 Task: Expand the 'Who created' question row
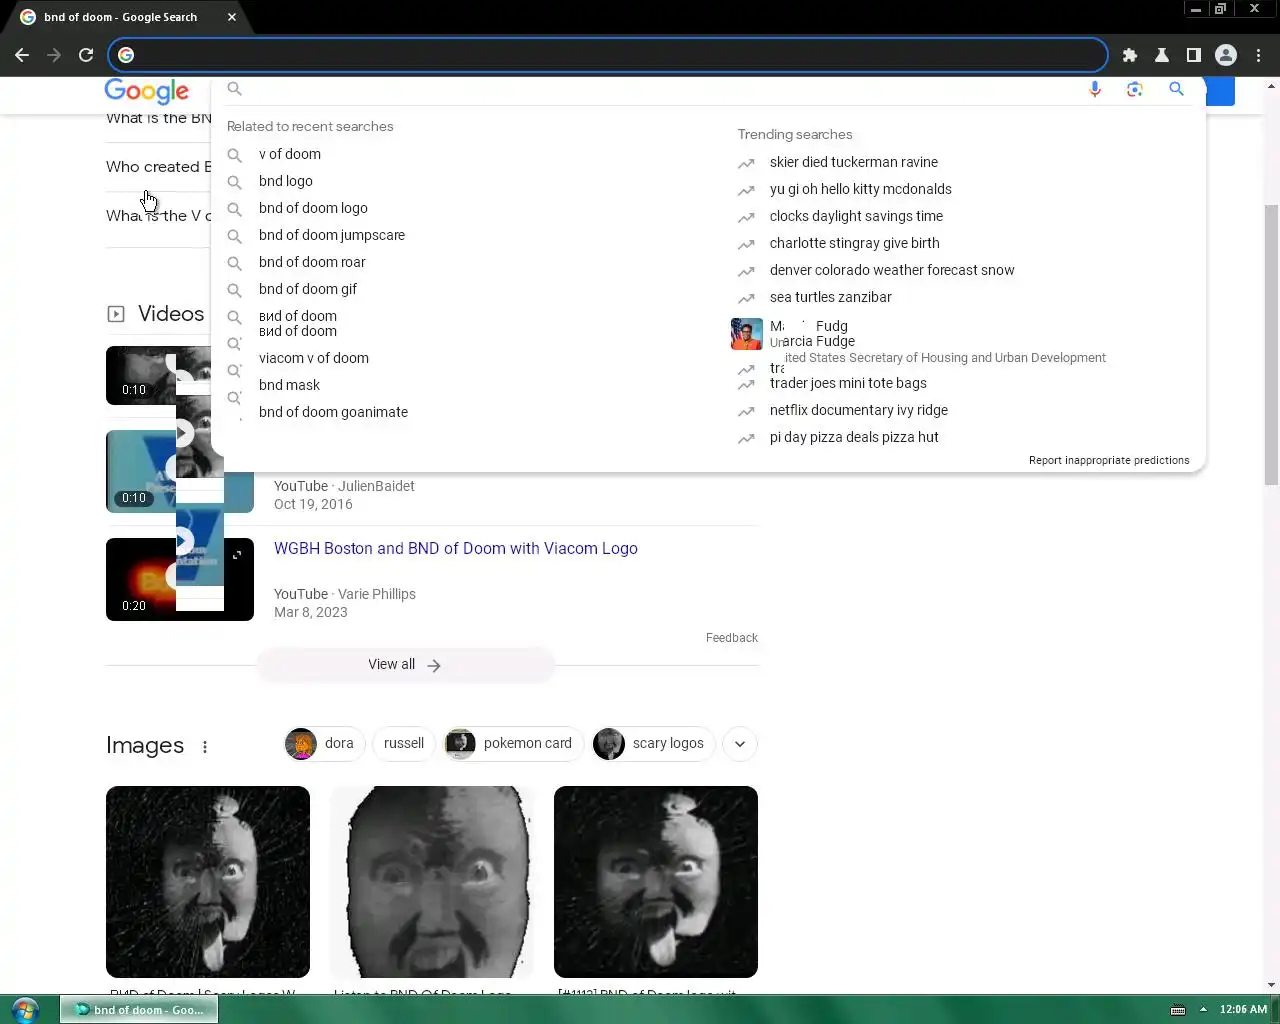pyautogui.click(x=158, y=167)
